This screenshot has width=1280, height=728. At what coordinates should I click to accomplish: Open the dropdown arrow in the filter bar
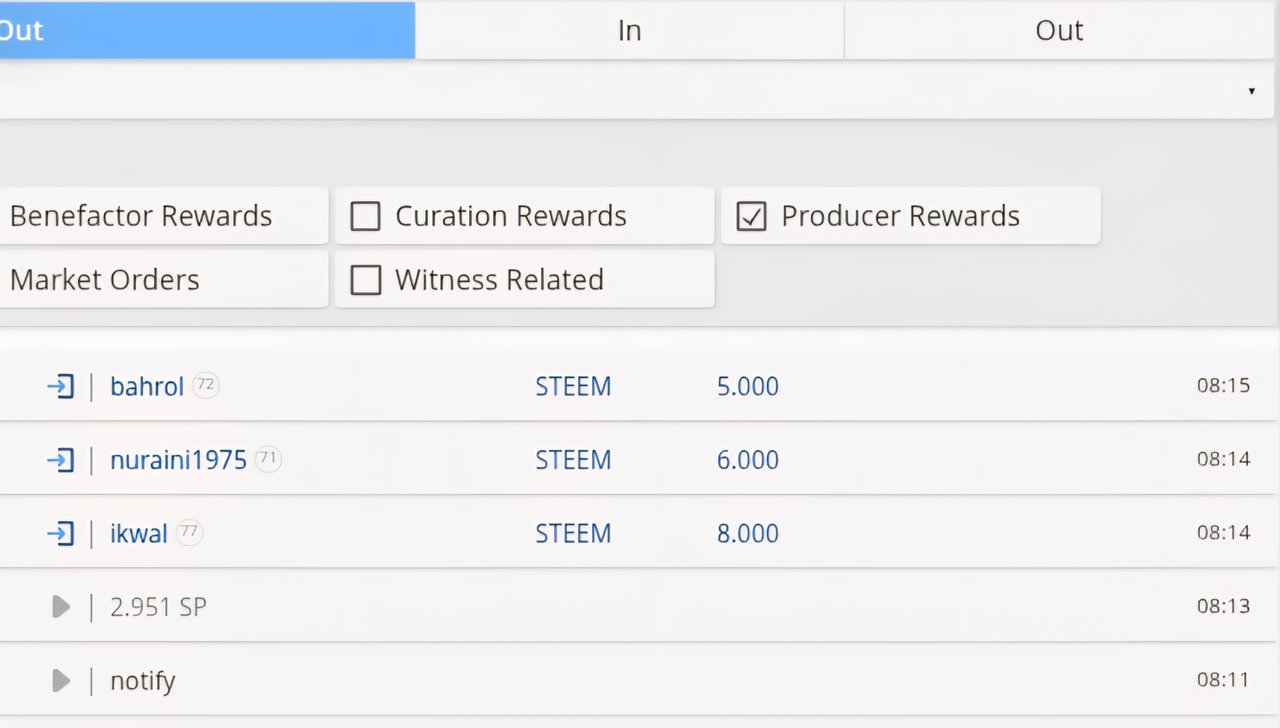(x=1251, y=91)
